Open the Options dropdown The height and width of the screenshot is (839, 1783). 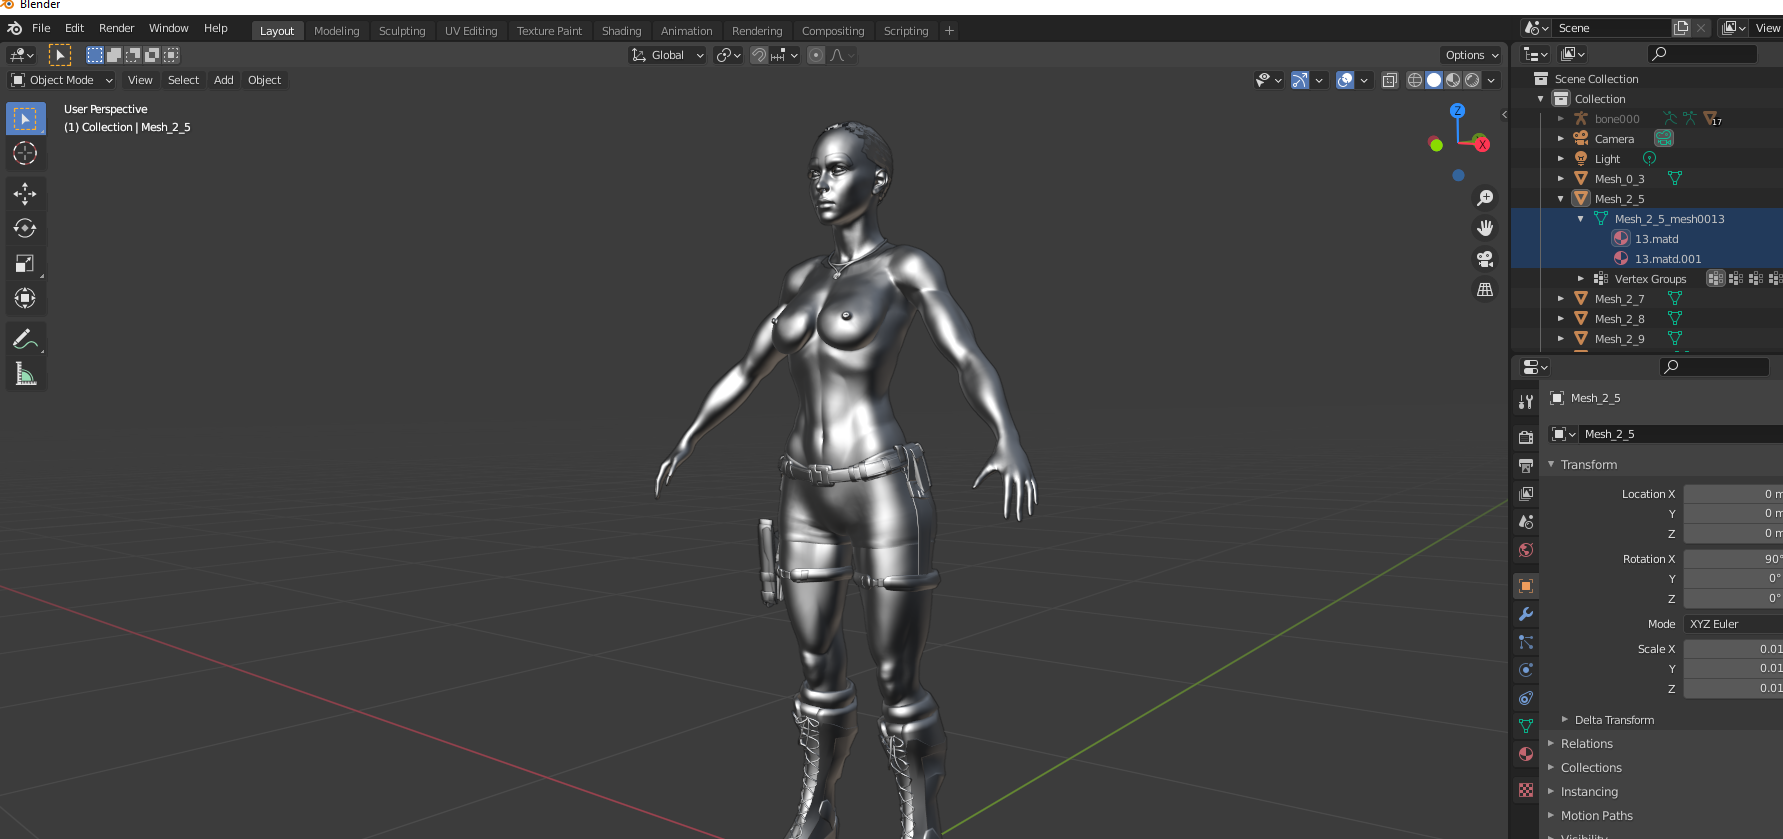click(1471, 55)
